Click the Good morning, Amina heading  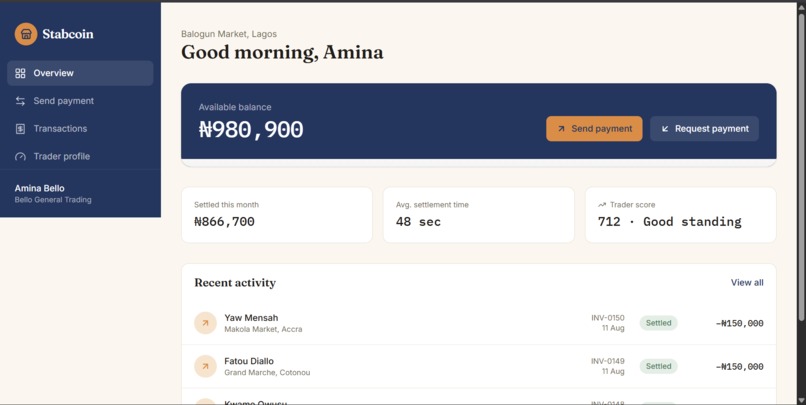point(282,52)
